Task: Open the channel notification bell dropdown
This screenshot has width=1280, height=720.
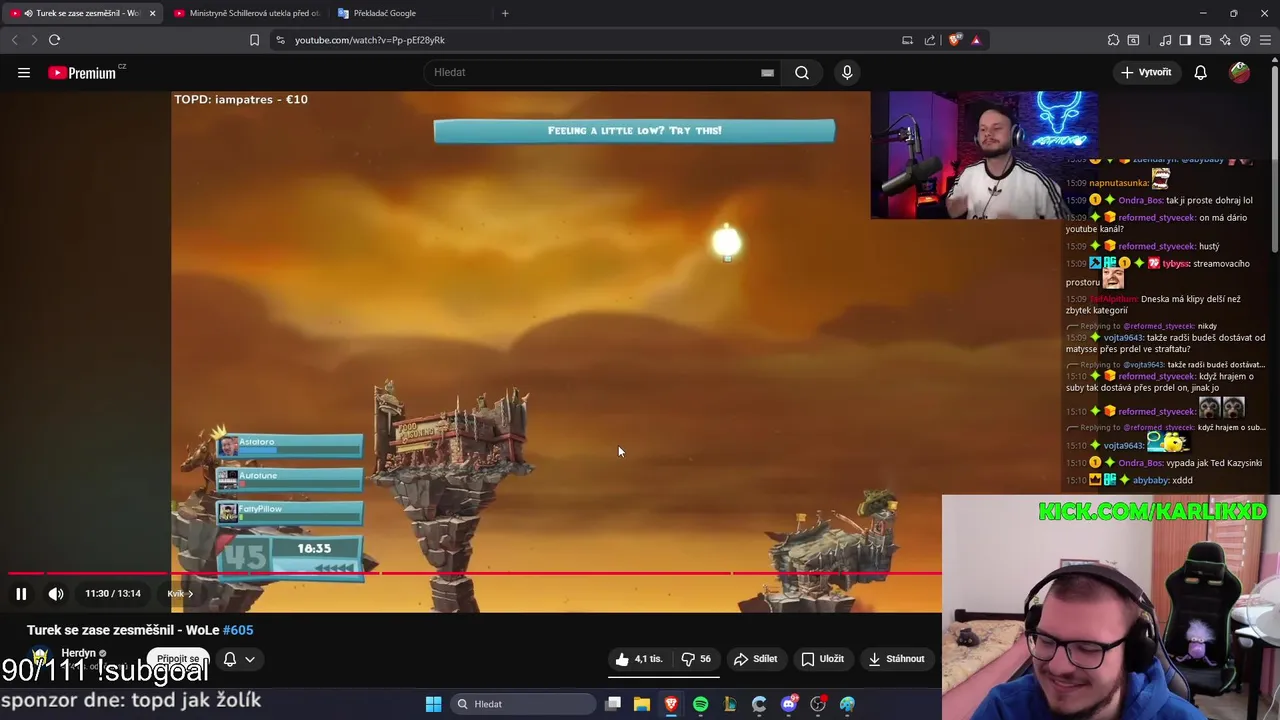Action: point(239,659)
